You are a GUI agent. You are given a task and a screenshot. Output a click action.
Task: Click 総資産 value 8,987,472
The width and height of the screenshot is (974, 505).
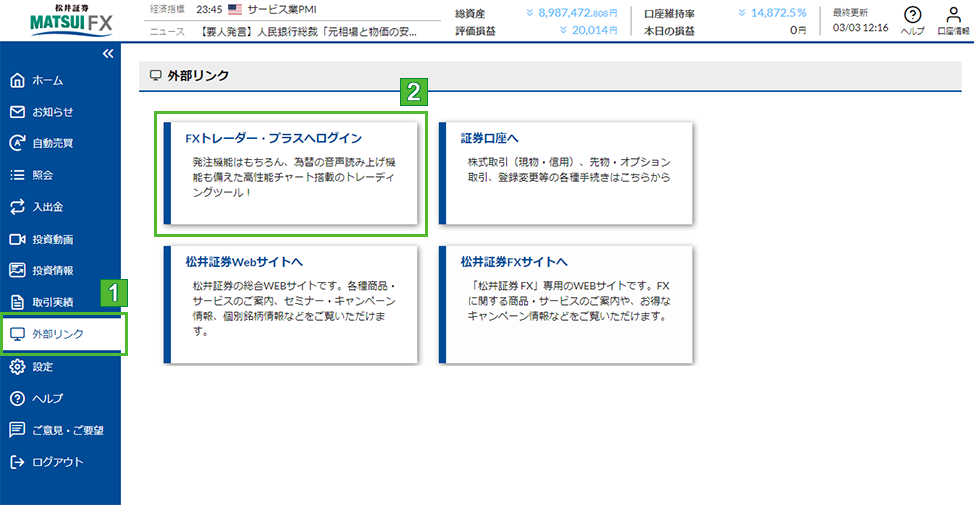click(578, 13)
